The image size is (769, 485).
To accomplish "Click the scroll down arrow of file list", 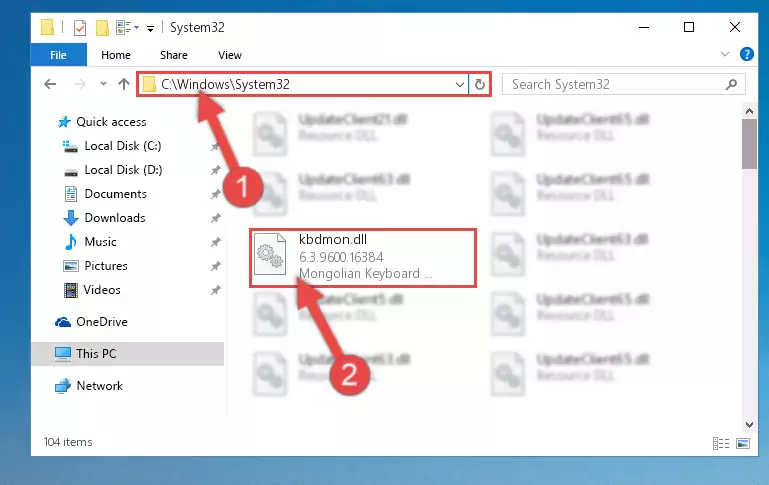I will pyautogui.click(x=749, y=424).
